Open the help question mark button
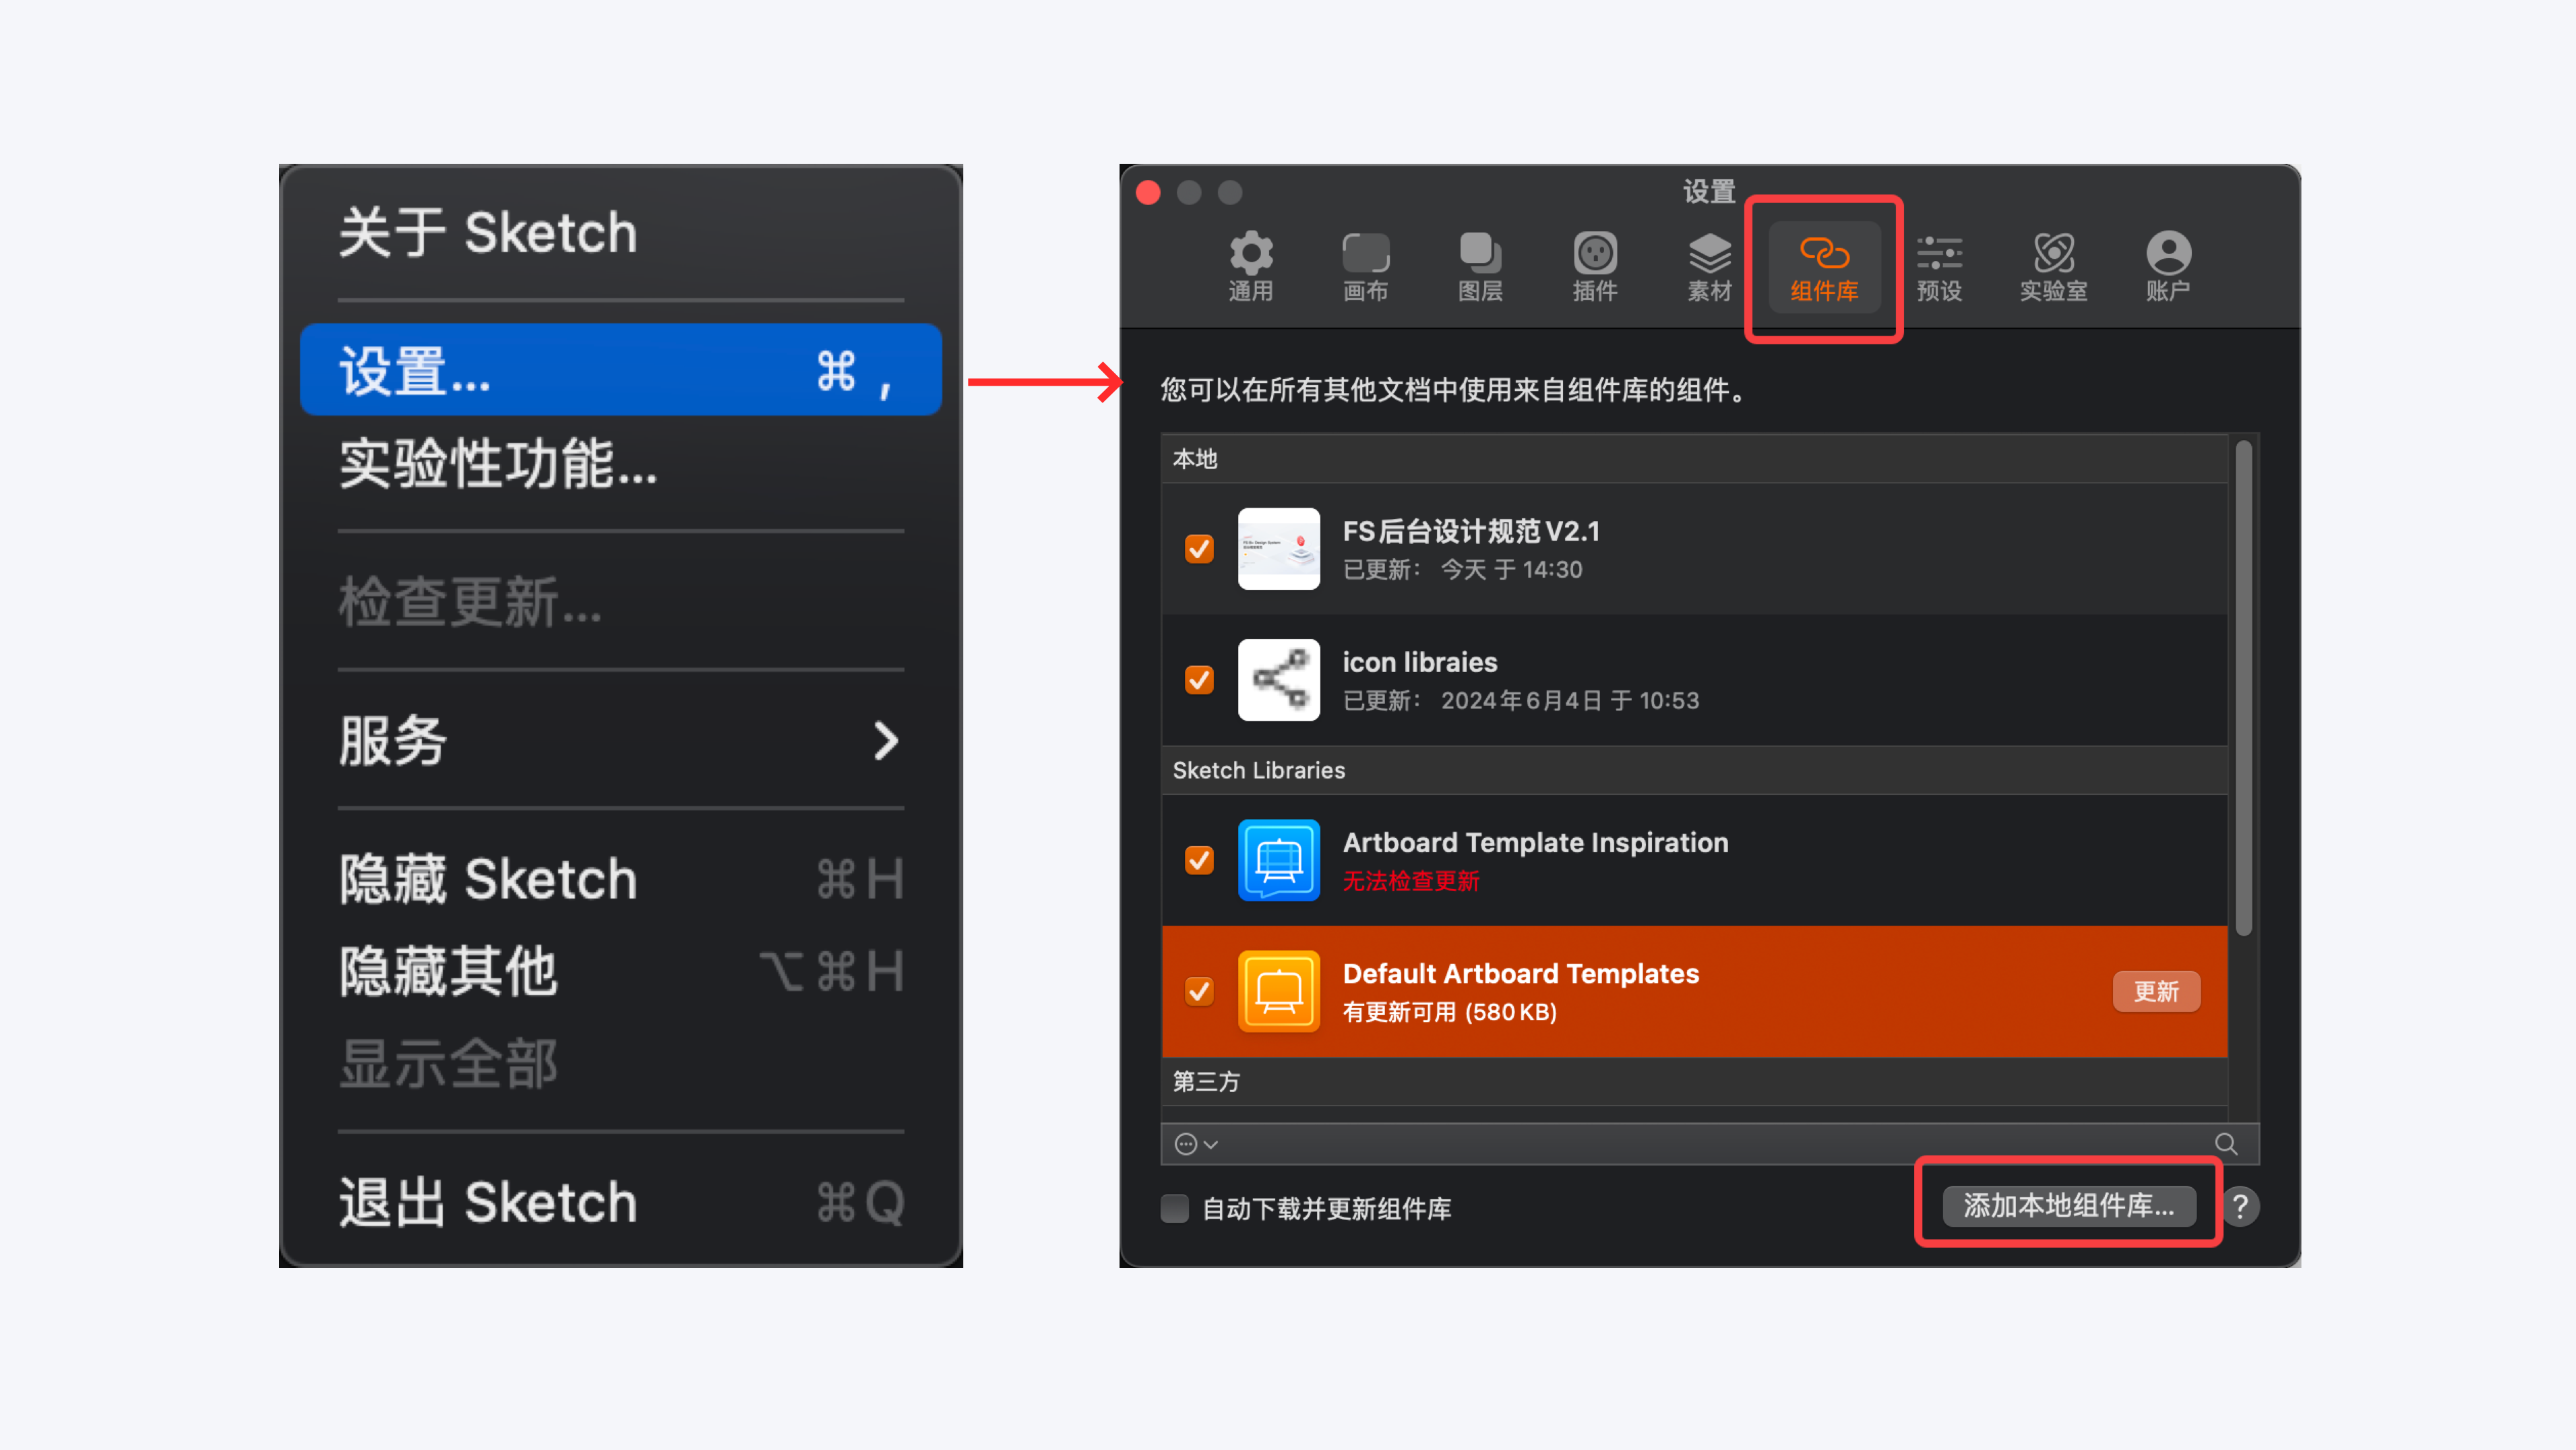Viewport: 2576px width, 1450px height. (x=2240, y=1206)
